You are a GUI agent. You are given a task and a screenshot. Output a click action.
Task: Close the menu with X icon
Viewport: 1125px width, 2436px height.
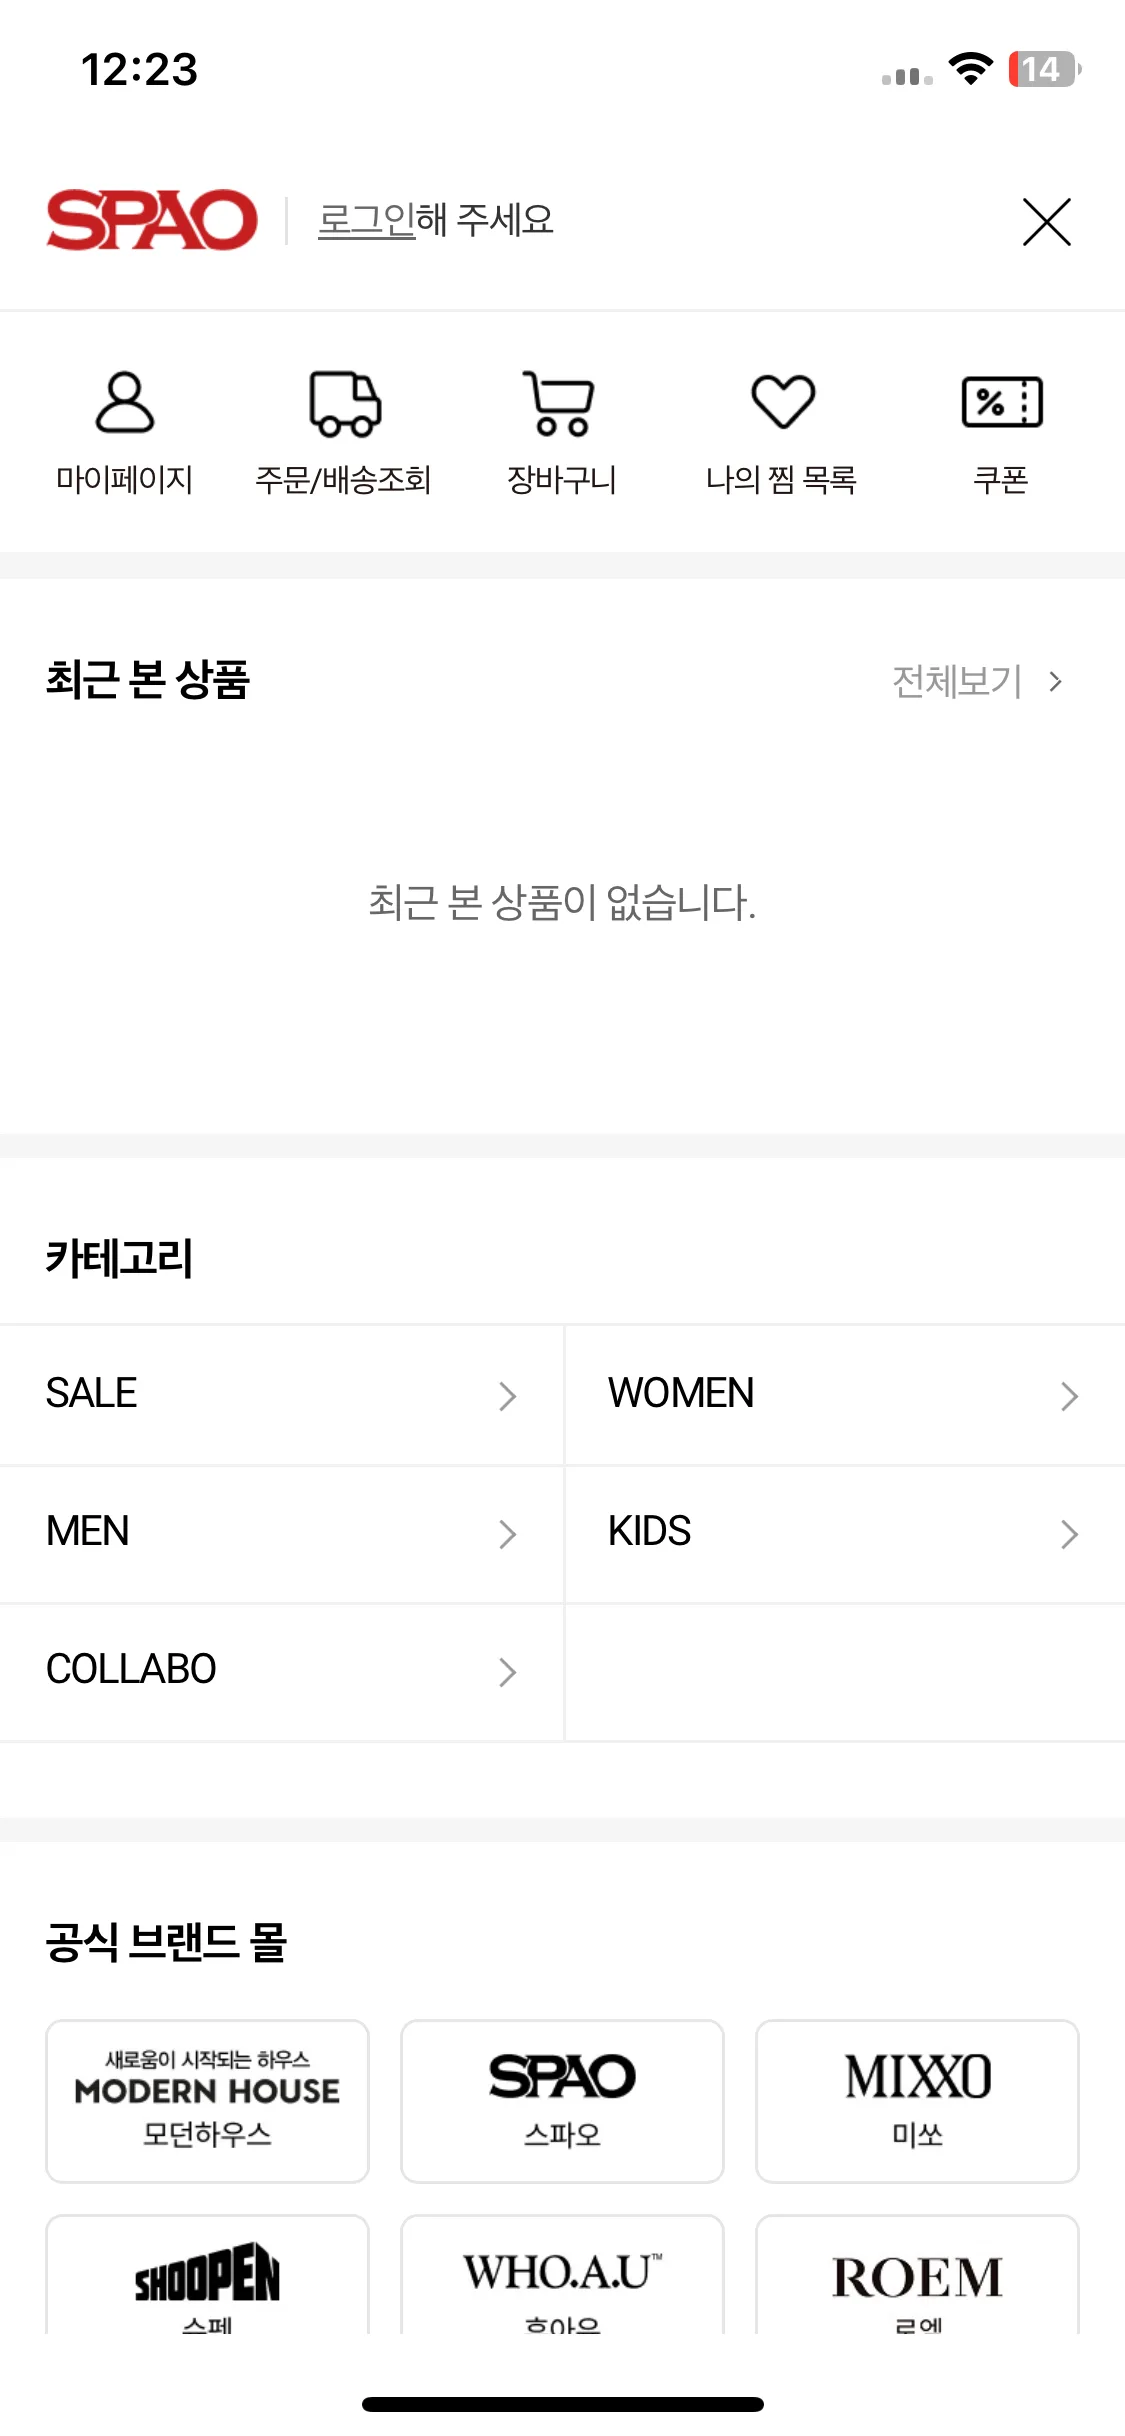tap(1047, 221)
